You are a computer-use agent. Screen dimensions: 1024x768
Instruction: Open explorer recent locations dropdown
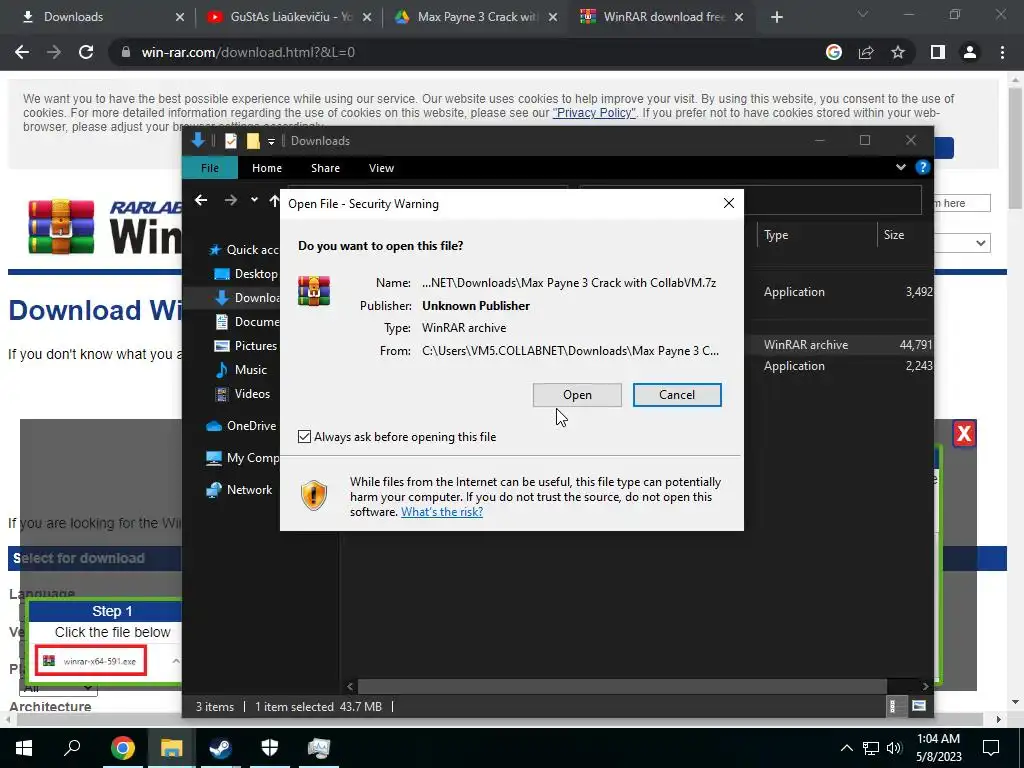click(254, 200)
